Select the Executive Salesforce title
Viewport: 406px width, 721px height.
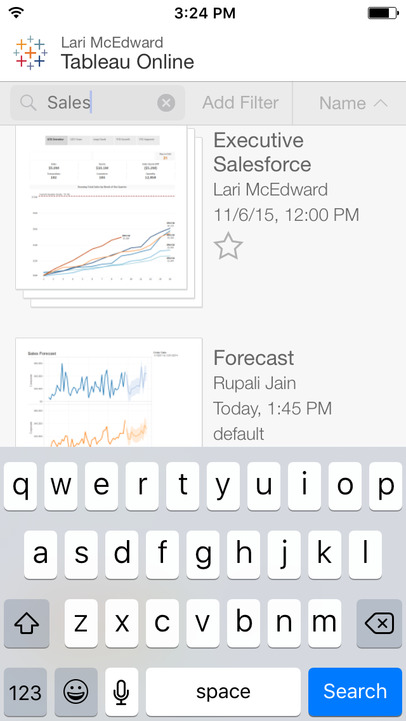pyautogui.click(x=263, y=152)
